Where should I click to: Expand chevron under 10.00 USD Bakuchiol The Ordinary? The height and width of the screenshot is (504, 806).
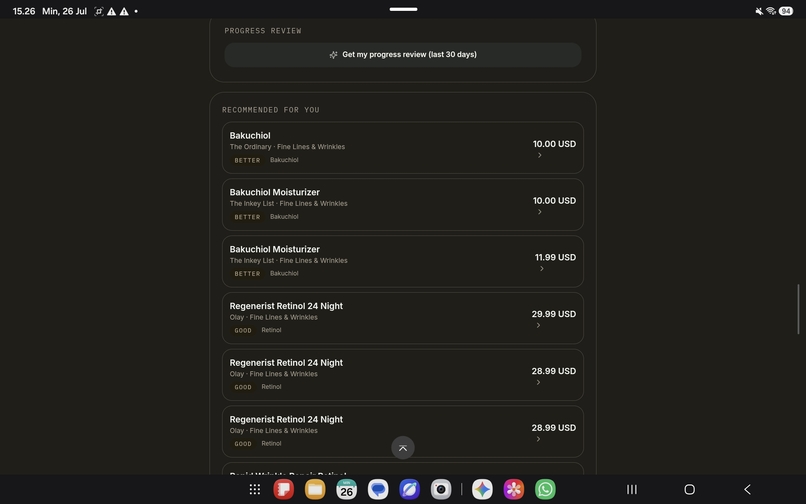540,155
